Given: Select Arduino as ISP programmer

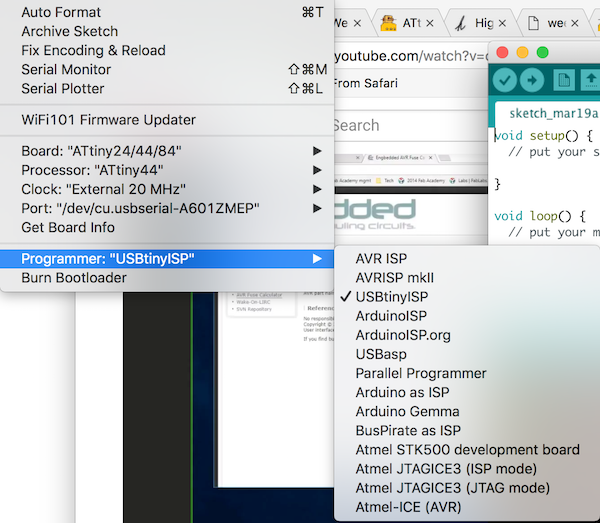Looking at the screenshot, I should tap(467, 393).
